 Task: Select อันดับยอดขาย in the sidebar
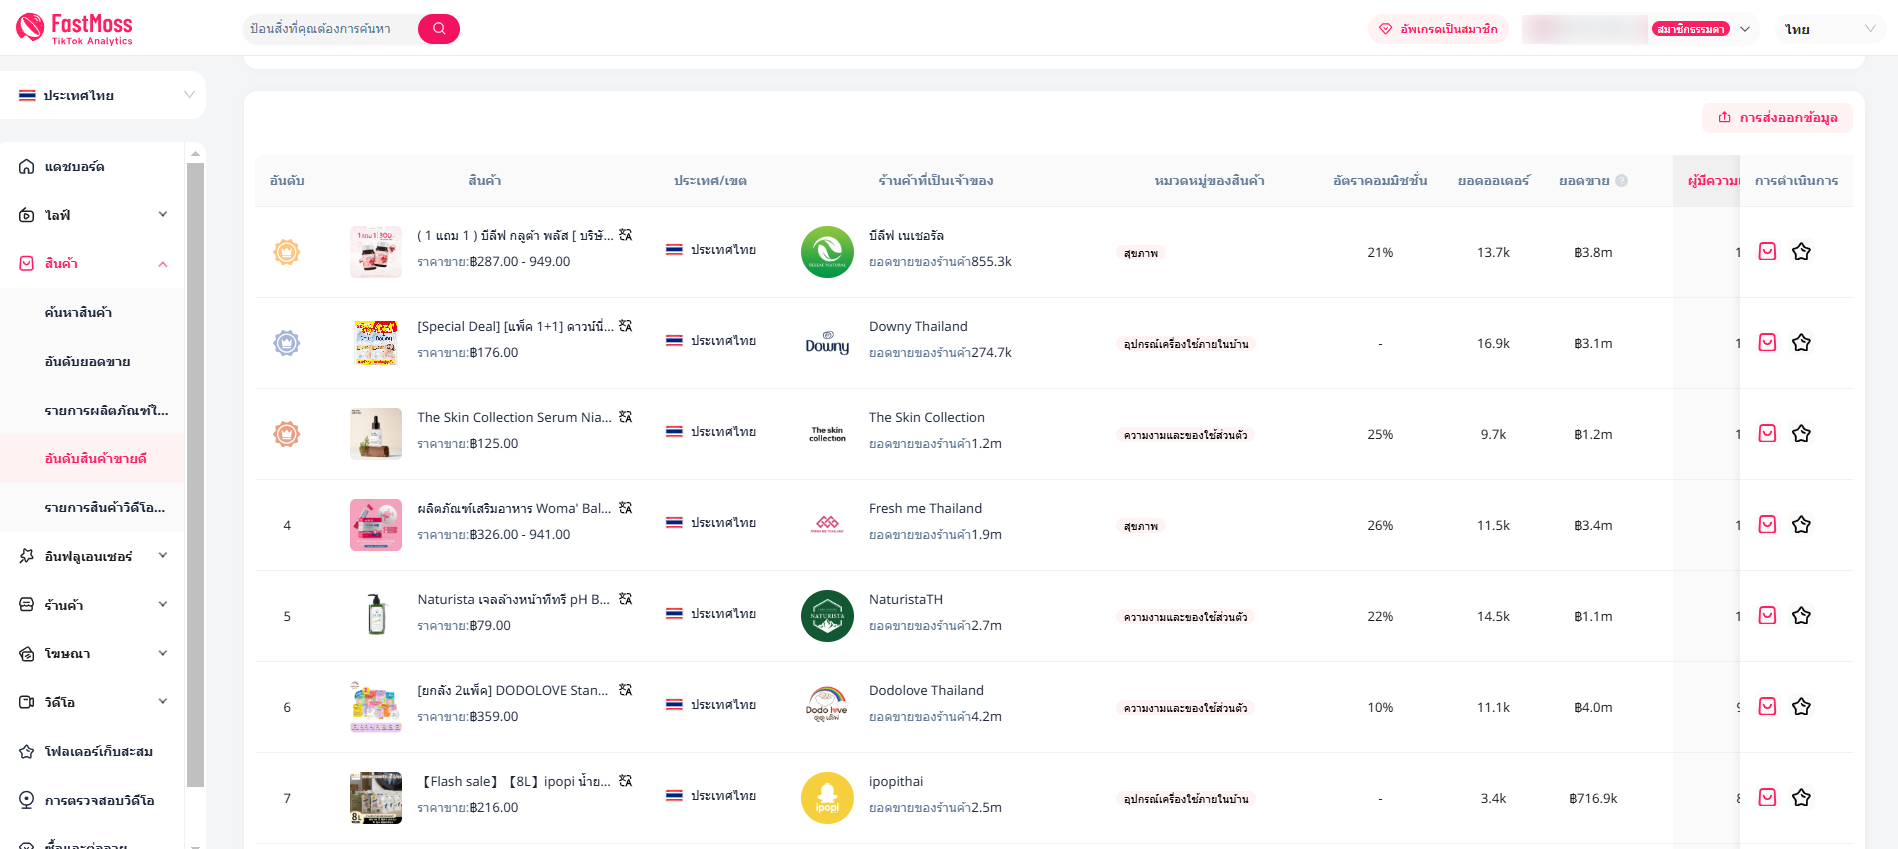point(88,362)
